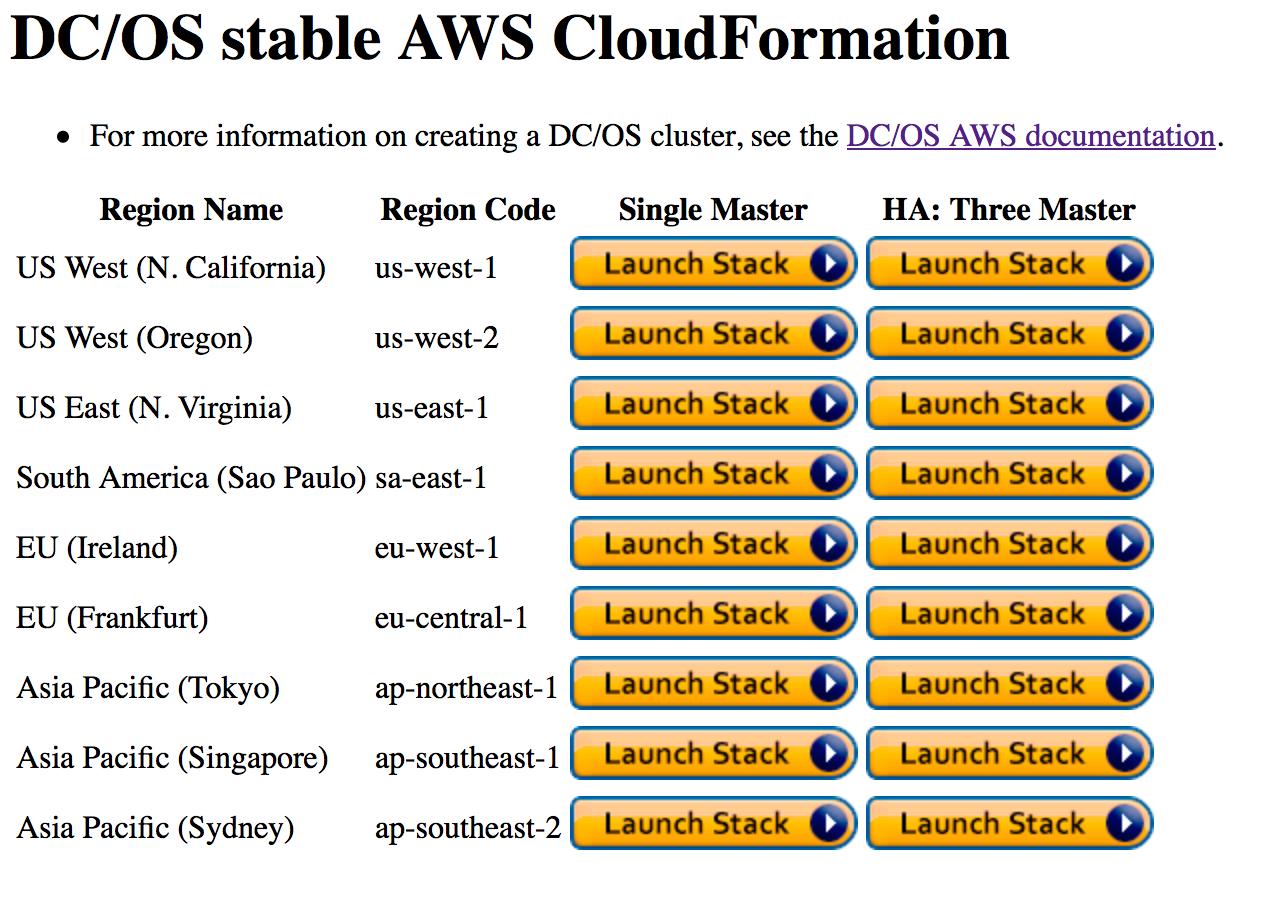
Task: Launch Single Master stack for sa-east-1
Action: [713, 474]
